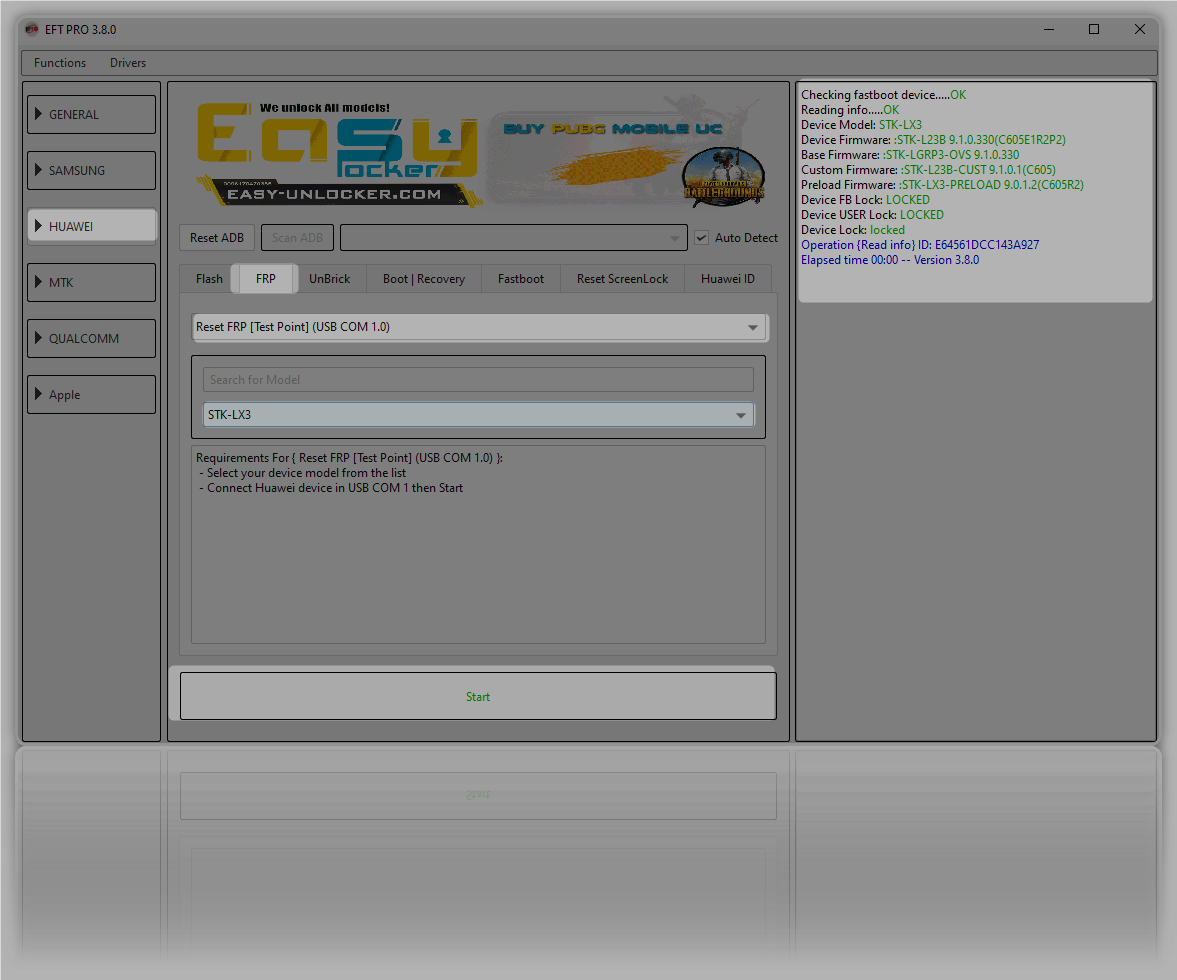Maximize the EFT PRO window
1177x980 pixels.
click(1094, 29)
